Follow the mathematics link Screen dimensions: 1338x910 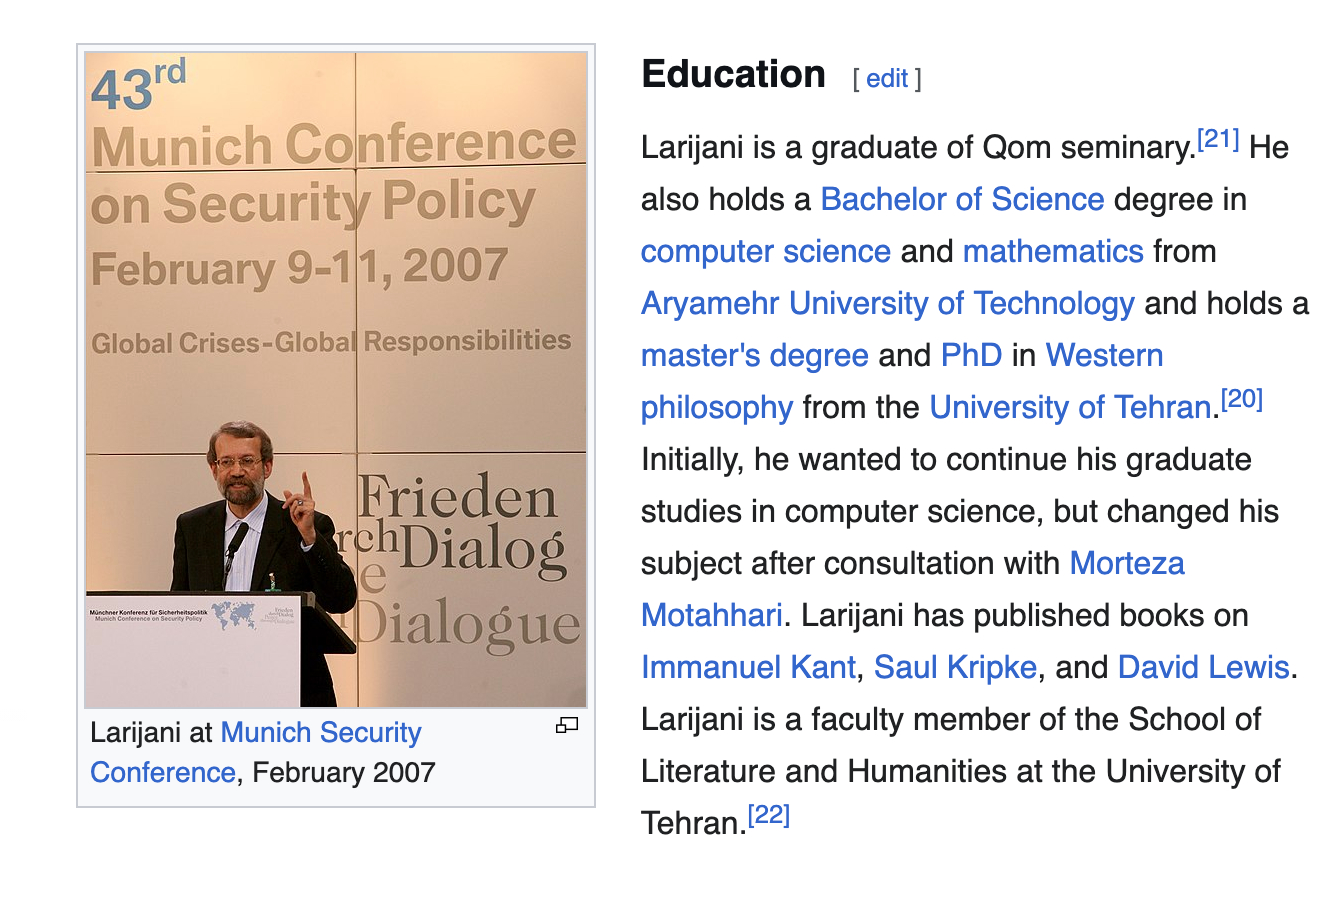point(1052,252)
